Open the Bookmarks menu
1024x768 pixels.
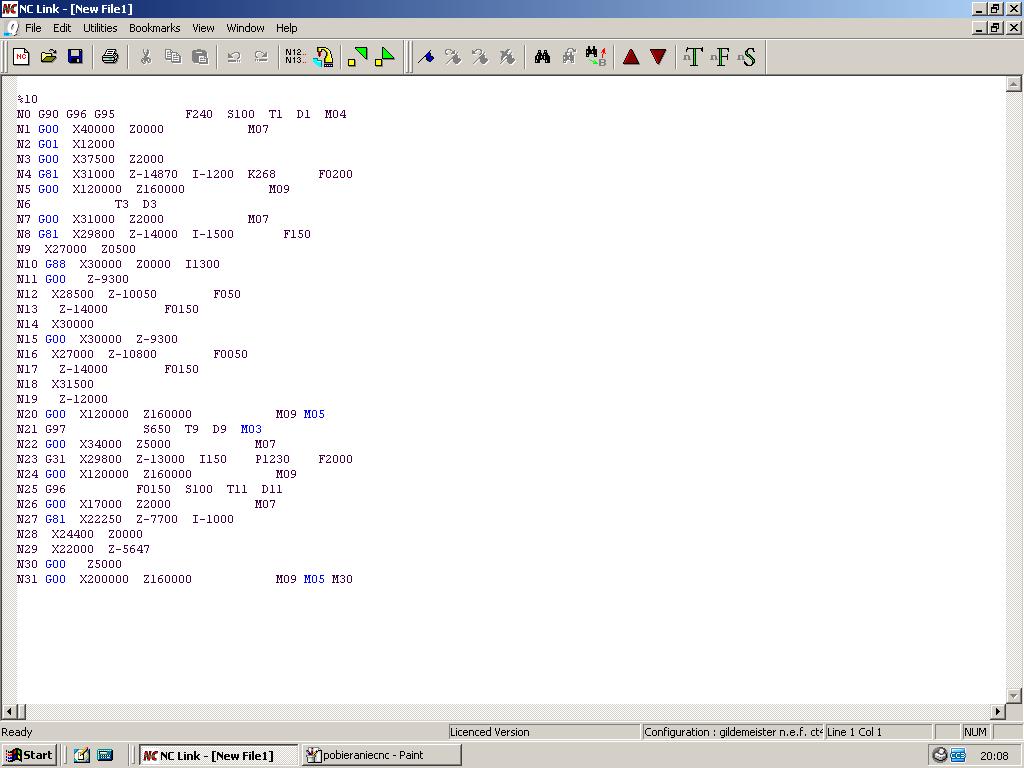coord(154,28)
